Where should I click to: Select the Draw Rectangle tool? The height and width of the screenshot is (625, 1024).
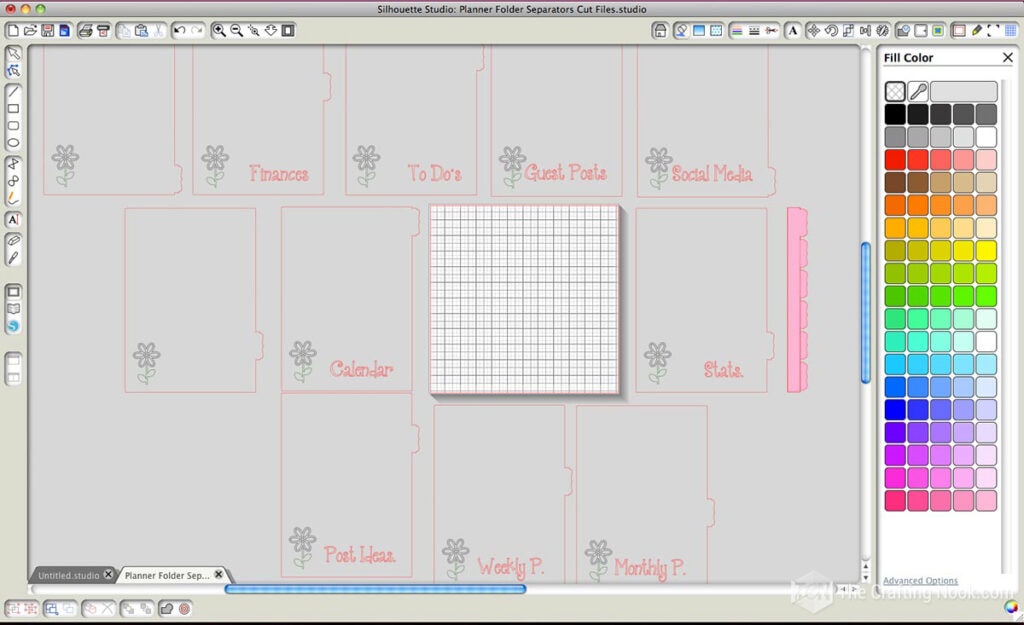point(13,109)
